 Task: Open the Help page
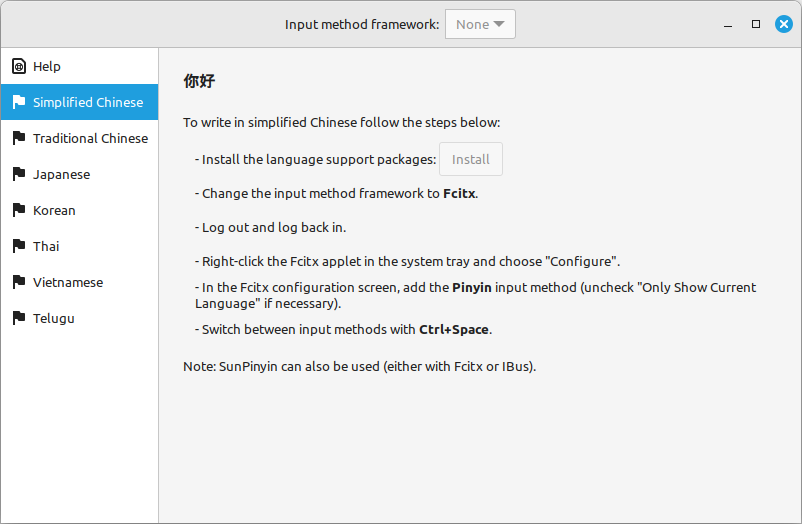[47, 66]
